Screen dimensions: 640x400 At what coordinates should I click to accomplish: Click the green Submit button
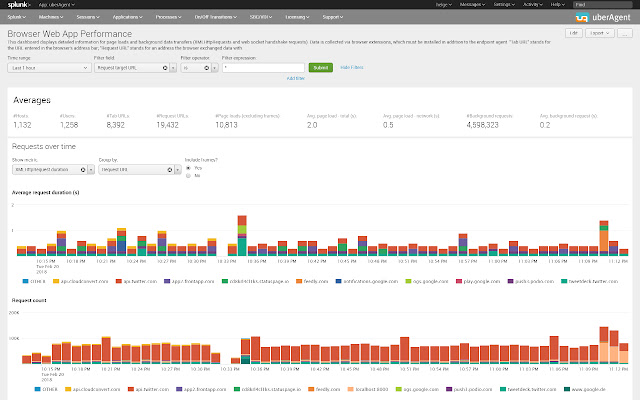click(321, 68)
